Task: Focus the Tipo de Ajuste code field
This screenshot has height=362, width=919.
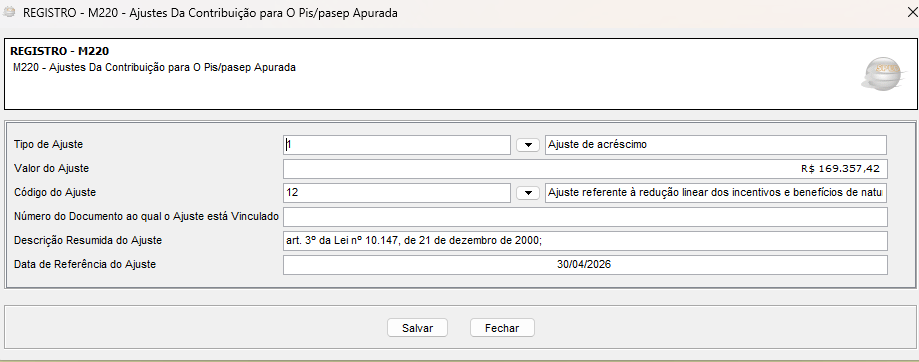Action: pos(397,145)
